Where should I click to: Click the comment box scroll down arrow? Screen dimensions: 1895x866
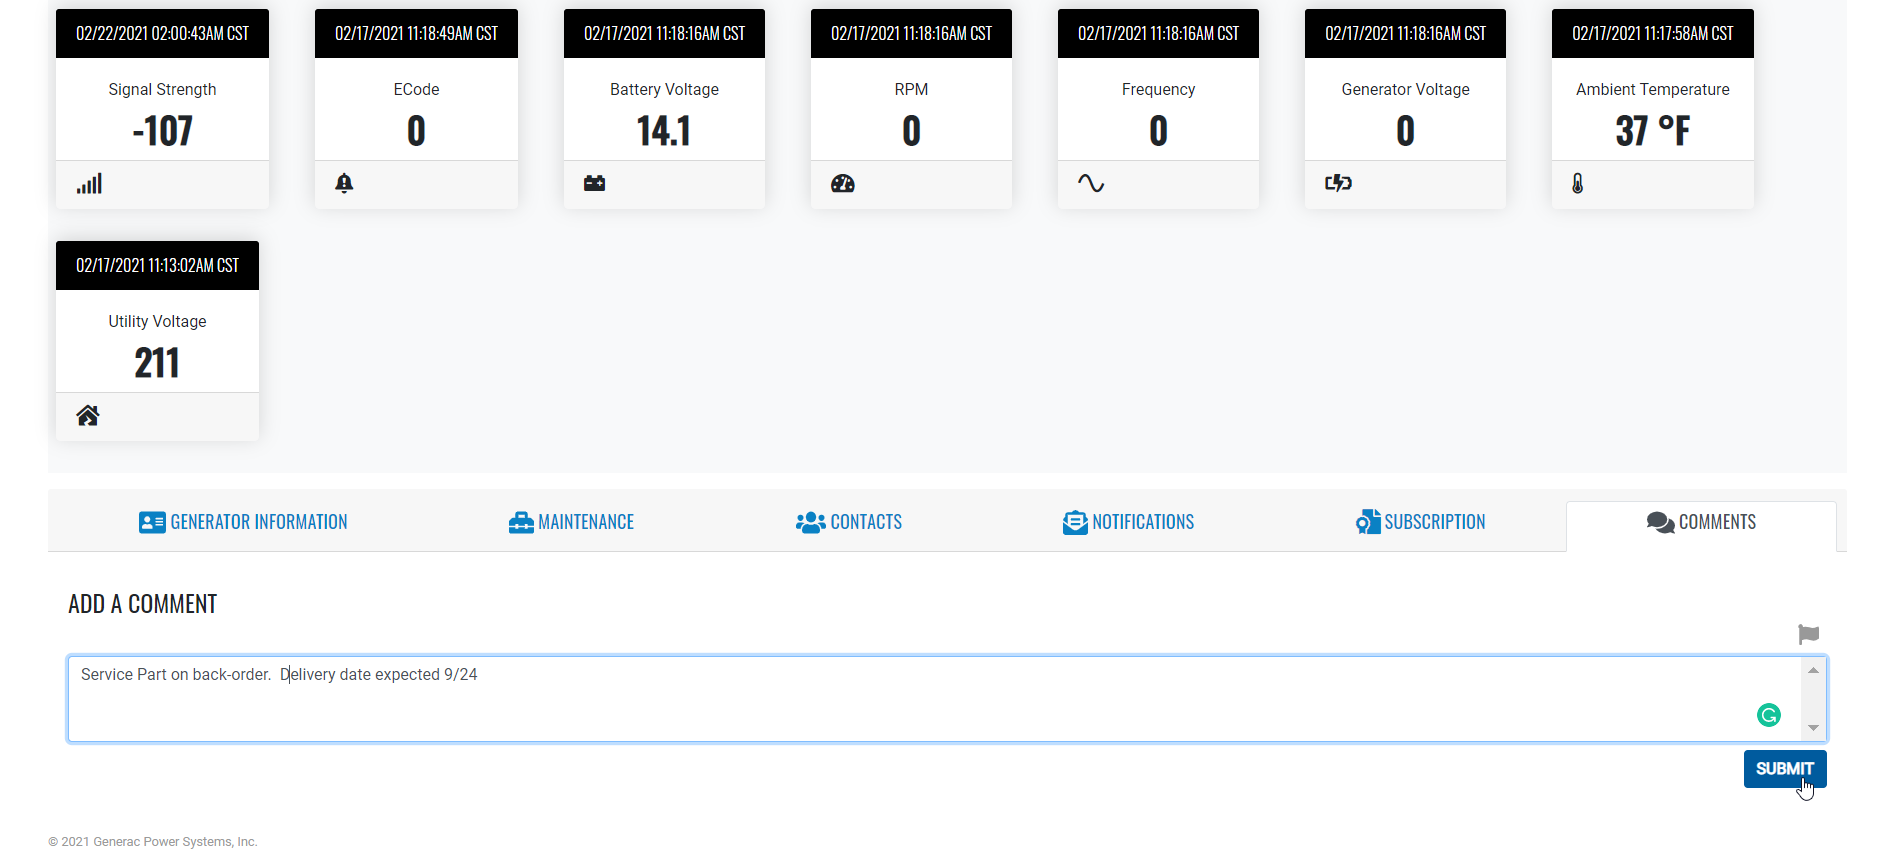pos(1813,728)
